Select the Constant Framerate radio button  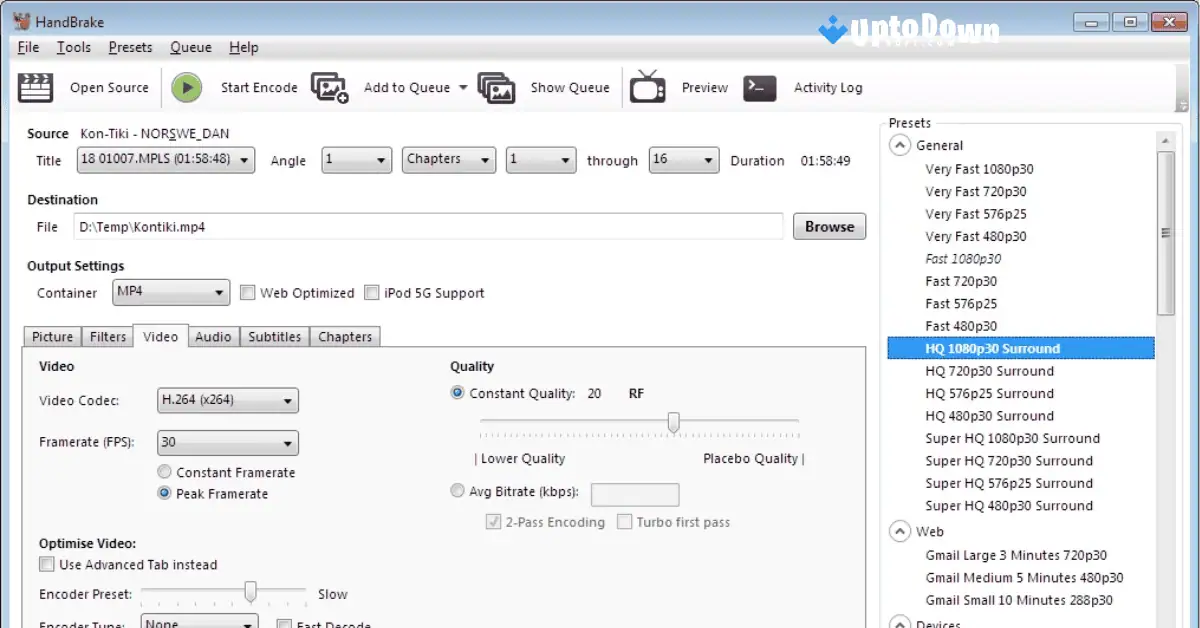(x=163, y=472)
